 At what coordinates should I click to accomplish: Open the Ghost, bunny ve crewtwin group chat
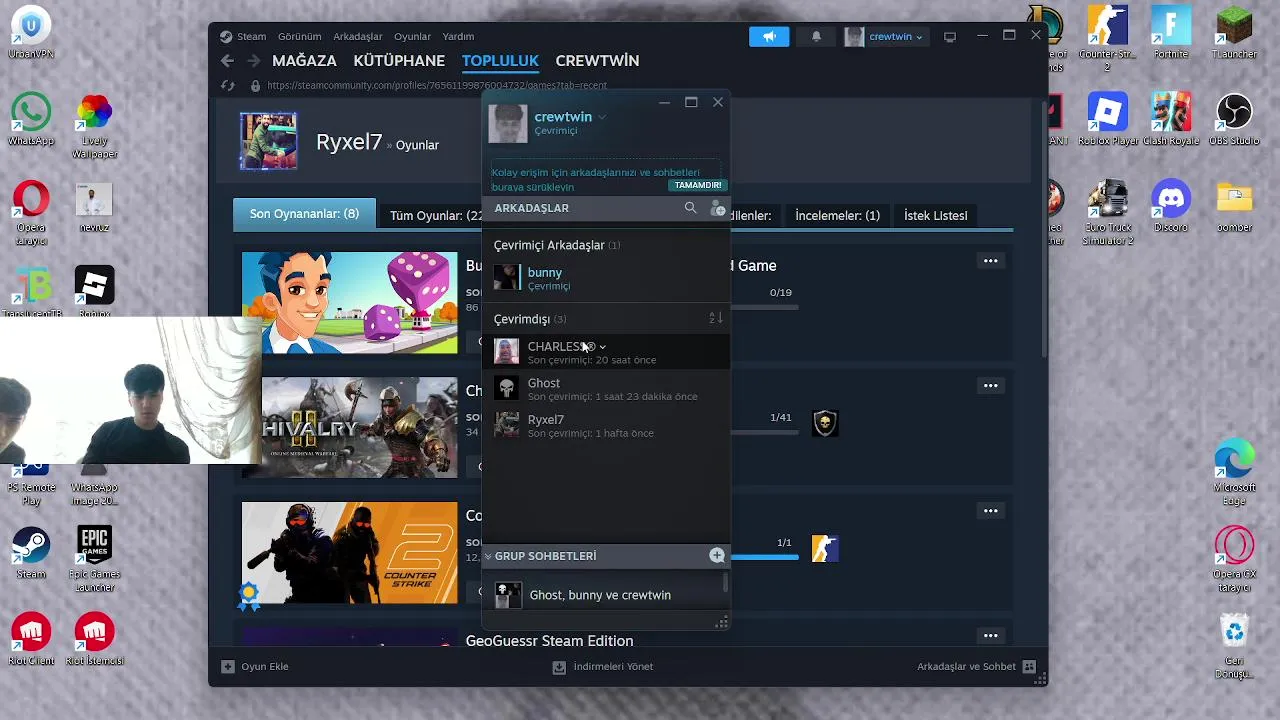606,595
